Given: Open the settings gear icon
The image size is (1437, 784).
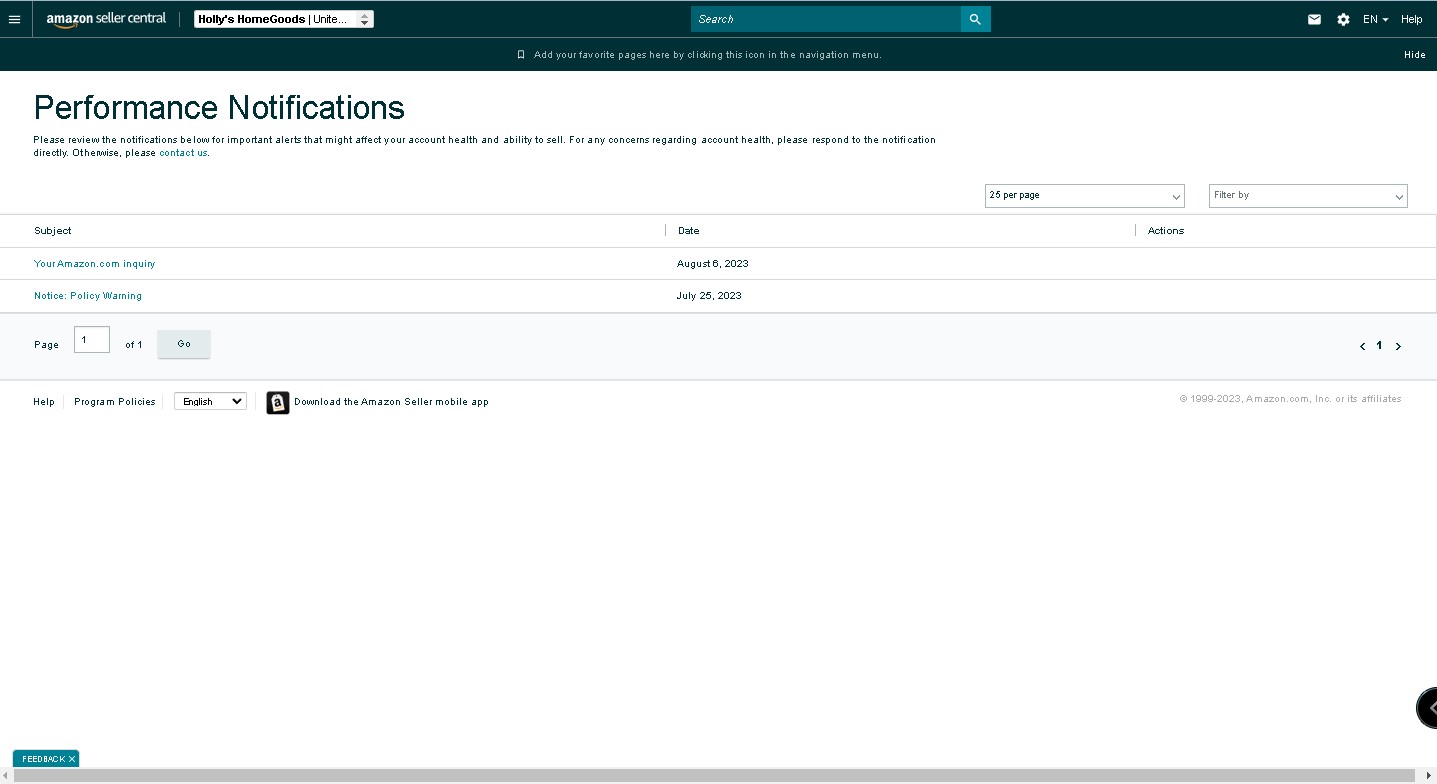Looking at the screenshot, I should click(1343, 19).
